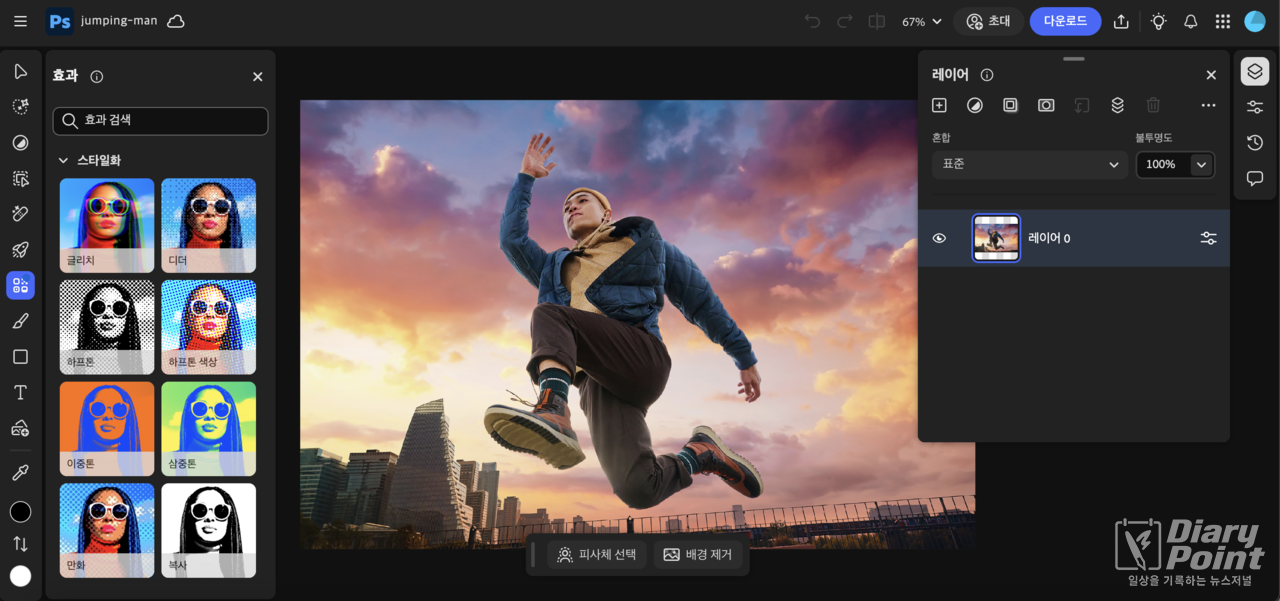Open the user account avatar

point(1255,21)
